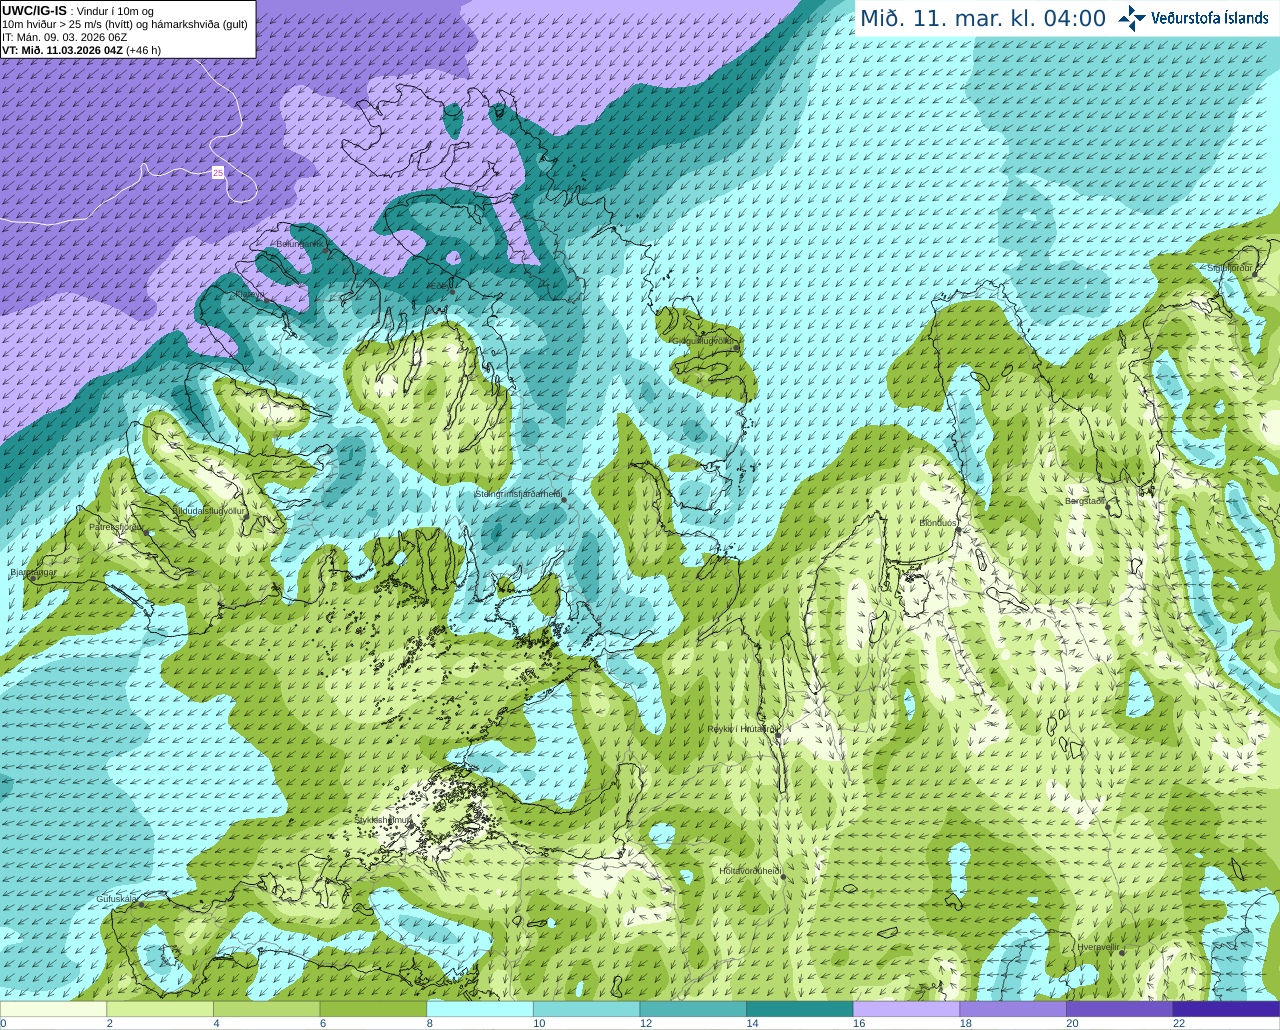Select the 14–16 m/s legend color
The width and height of the screenshot is (1280, 1030).
[x=800, y=1009]
